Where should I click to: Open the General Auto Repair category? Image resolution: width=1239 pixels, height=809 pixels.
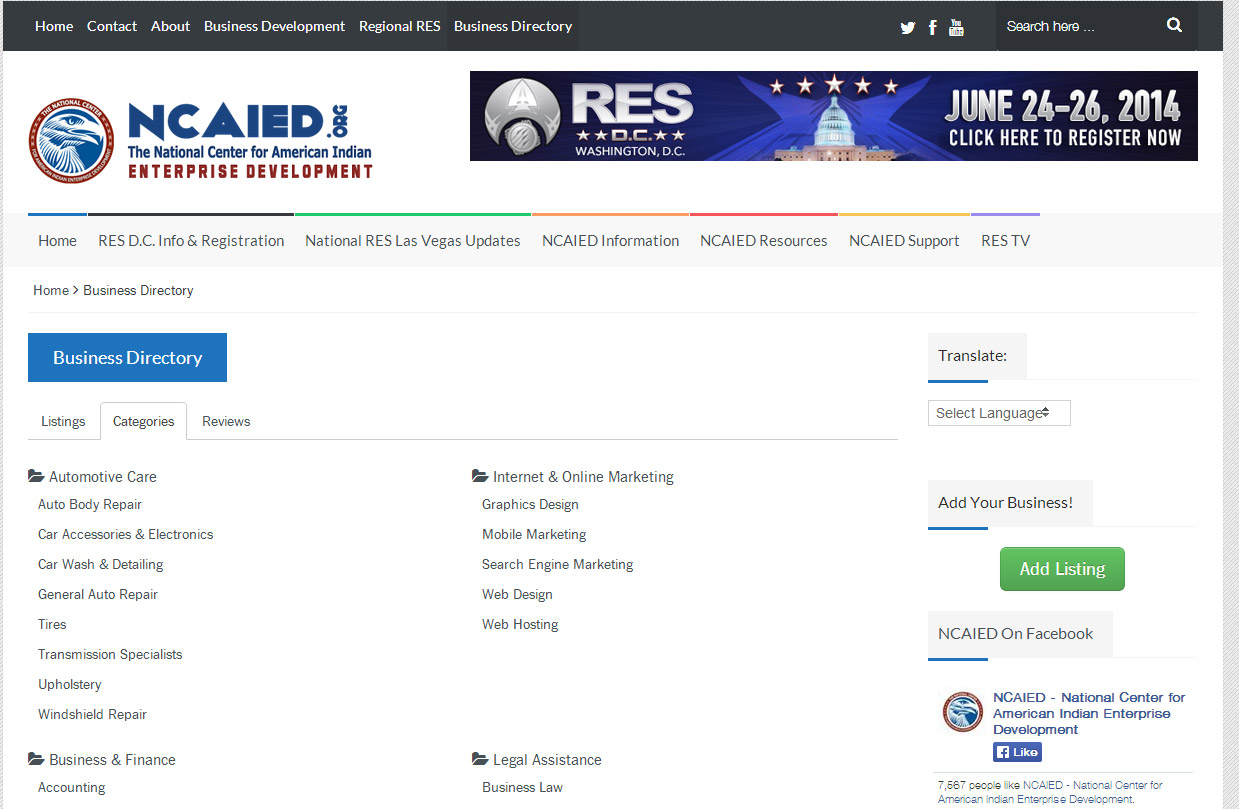coord(98,595)
